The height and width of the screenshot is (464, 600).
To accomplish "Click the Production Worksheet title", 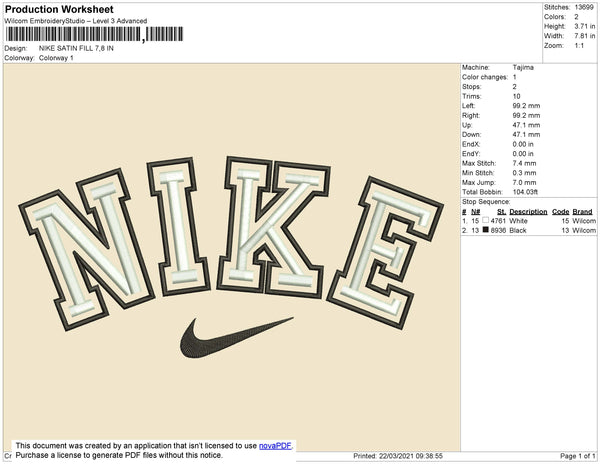I will pos(59,9).
